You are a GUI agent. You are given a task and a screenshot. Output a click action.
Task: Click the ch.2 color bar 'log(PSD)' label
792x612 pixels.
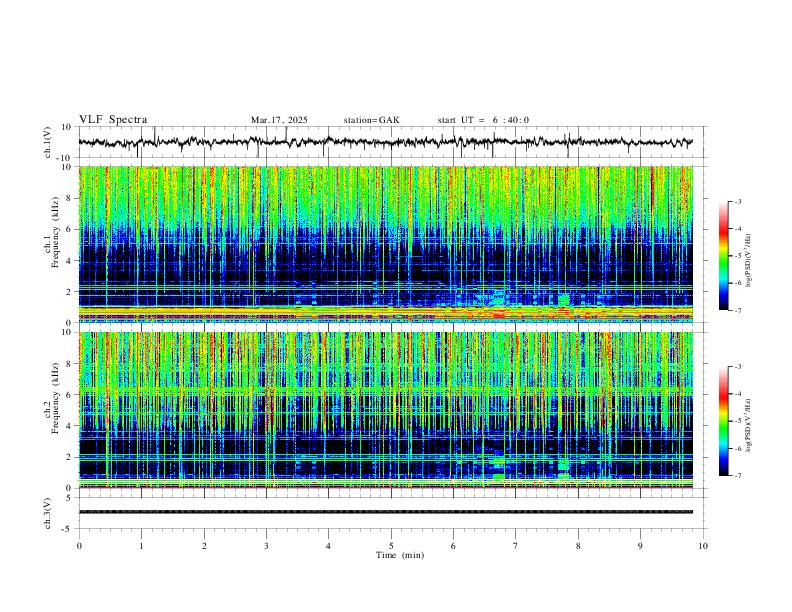tap(749, 425)
